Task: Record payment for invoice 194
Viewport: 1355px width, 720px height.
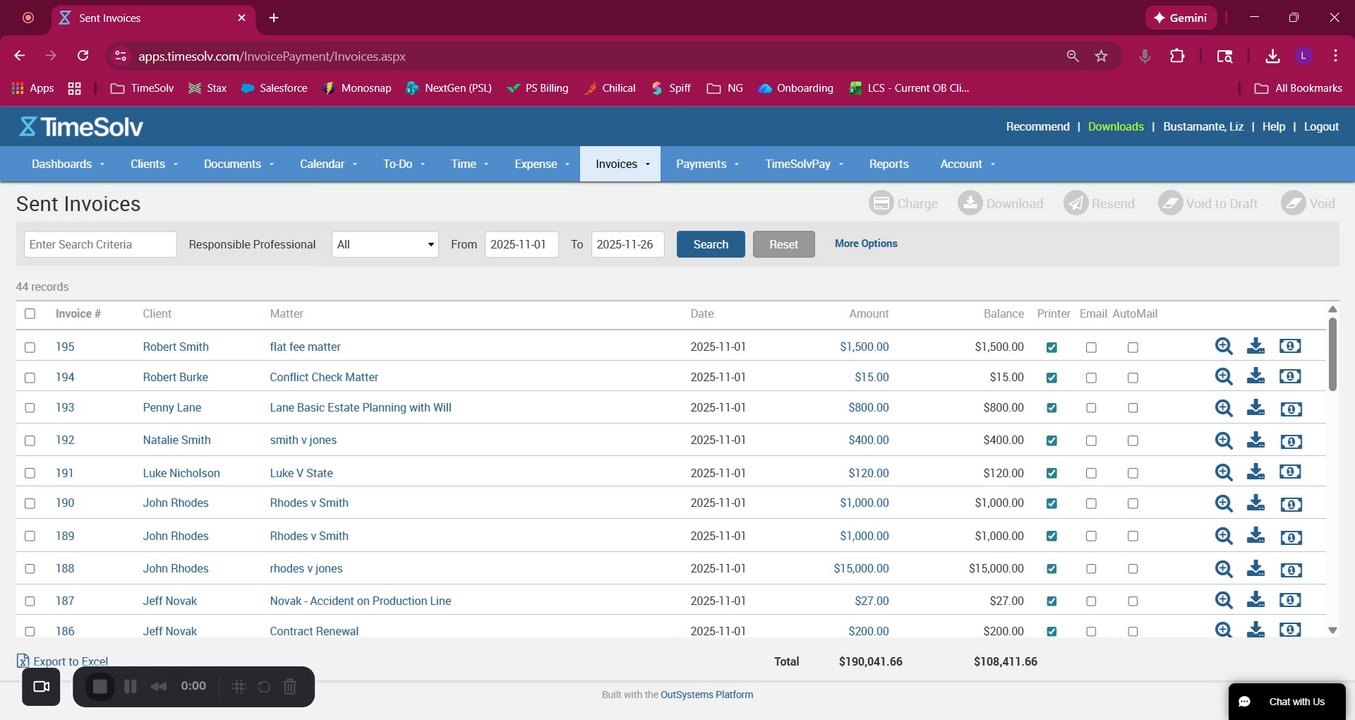Action: pos(1290,376)
